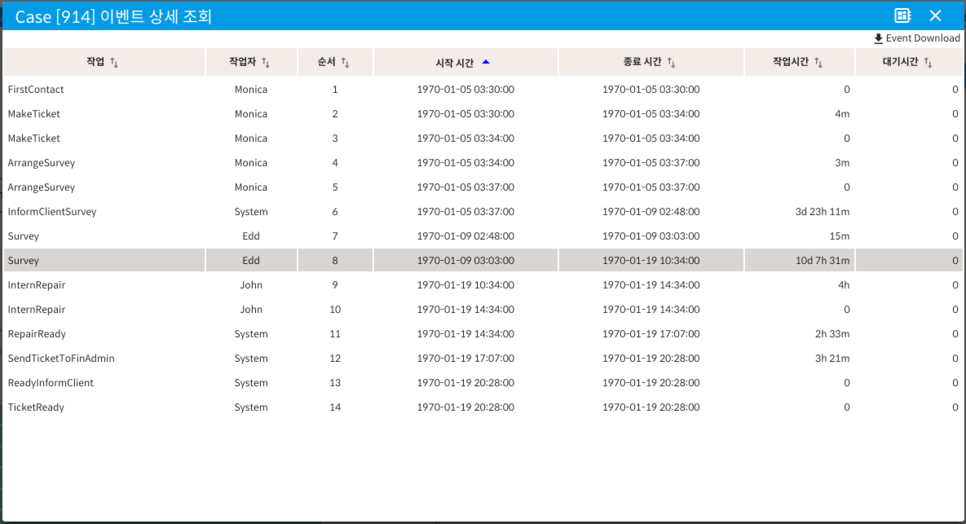The image size is (966, 524).
Task: Sort by 작업시간 column sort icon
Action: [819, 63]
